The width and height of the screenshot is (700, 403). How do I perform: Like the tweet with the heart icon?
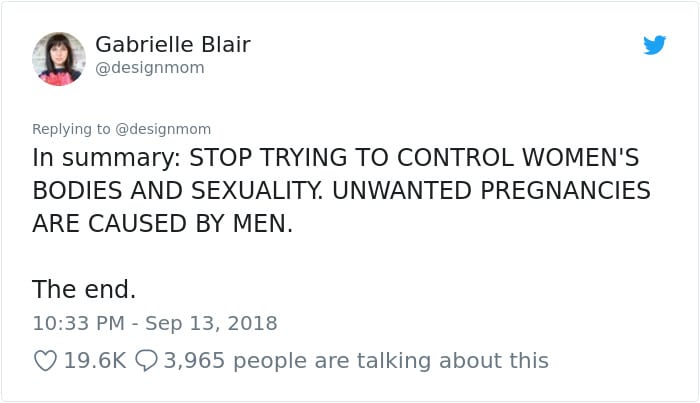tap(45, 361)
